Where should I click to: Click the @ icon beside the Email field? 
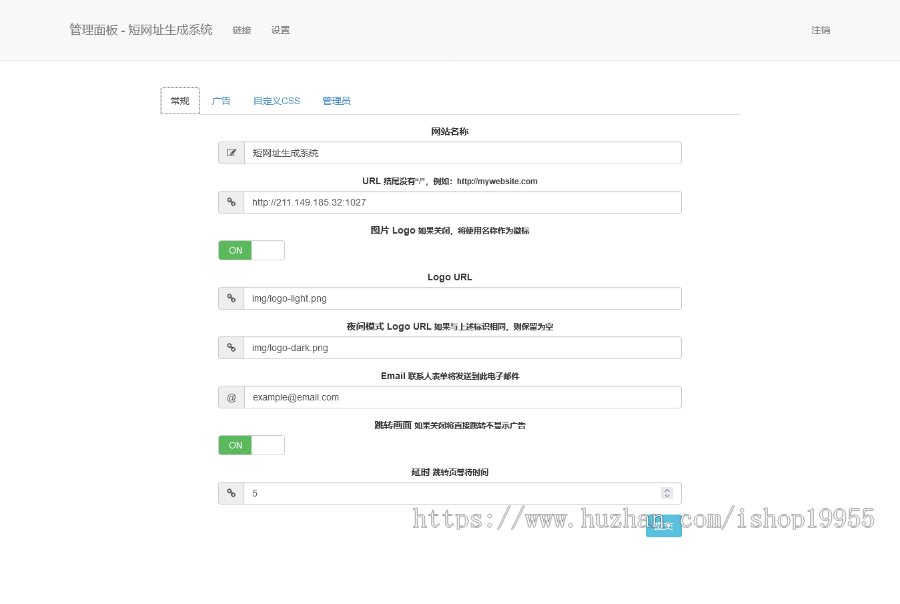click(231, 397)
